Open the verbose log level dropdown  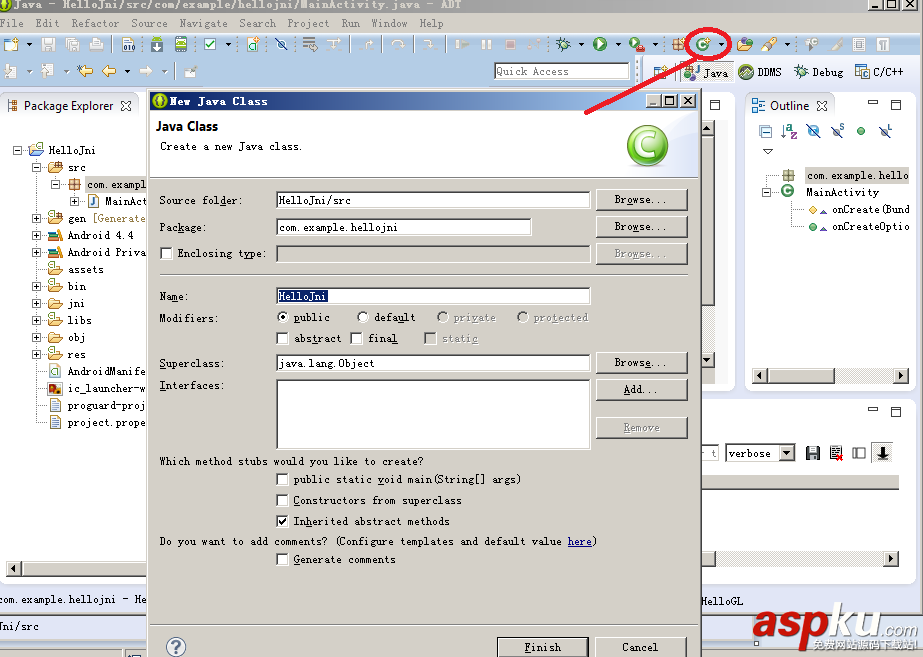point(786,453)
